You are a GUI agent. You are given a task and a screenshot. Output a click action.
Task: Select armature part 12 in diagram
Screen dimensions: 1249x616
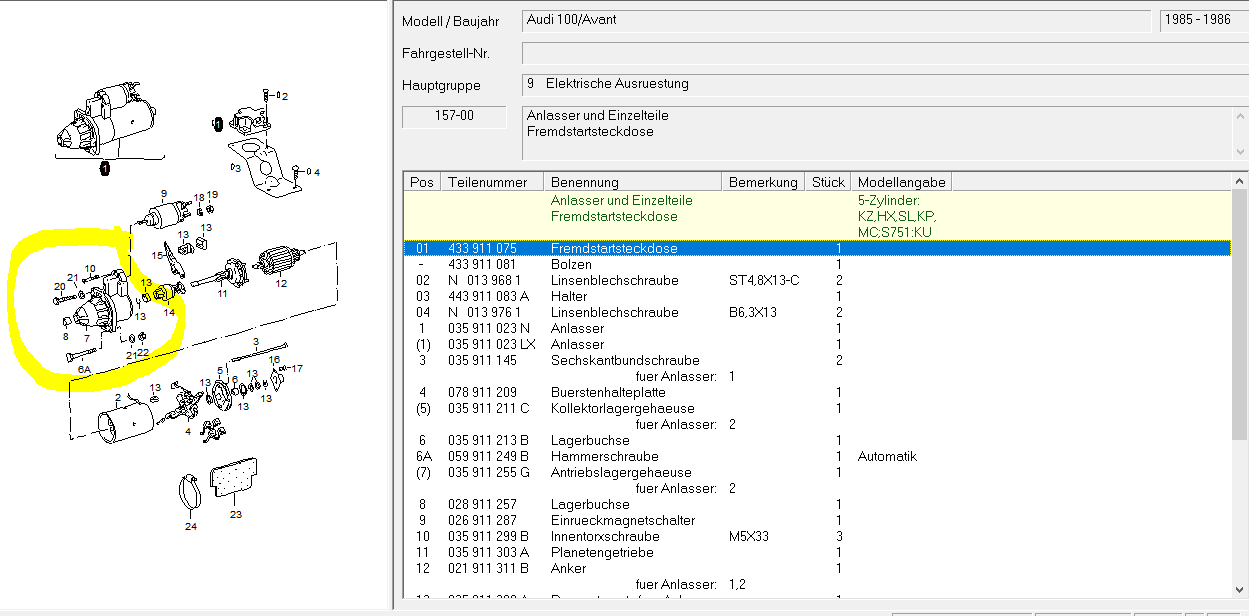[x=280, y=263]
